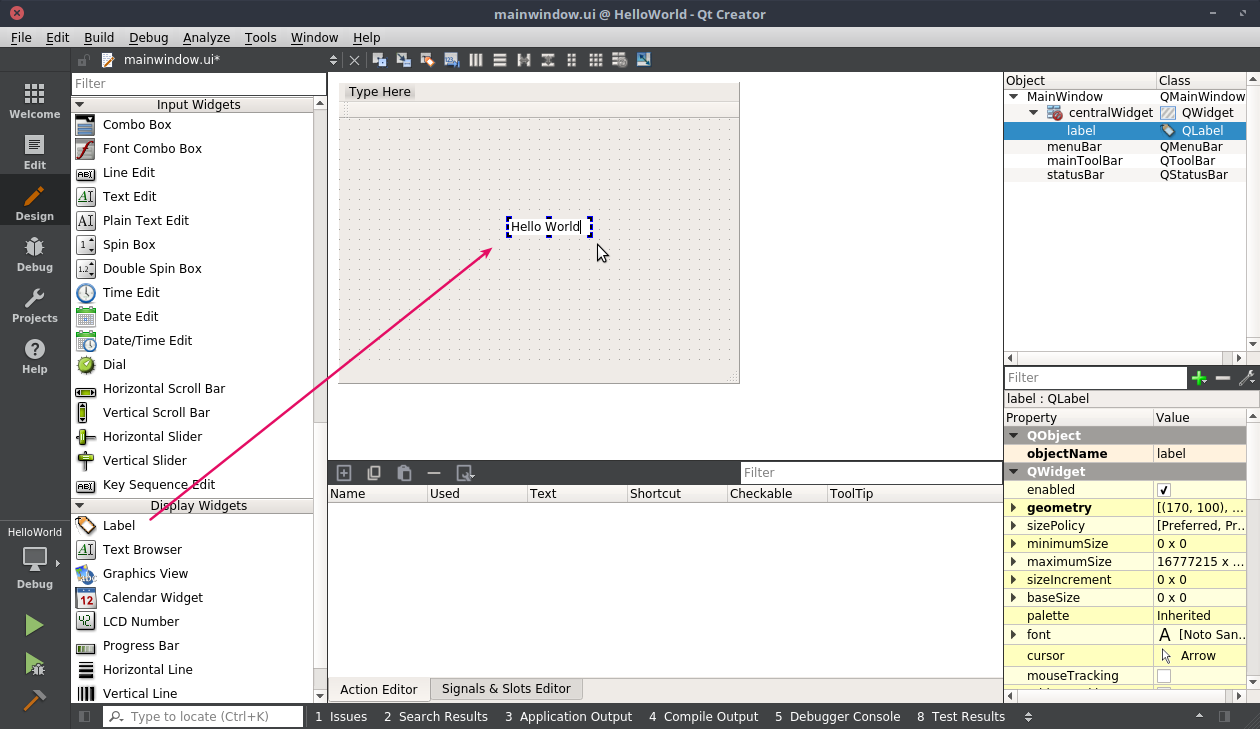Open the Welcome mode
1260x729 pixels.
tap(35, 100)
